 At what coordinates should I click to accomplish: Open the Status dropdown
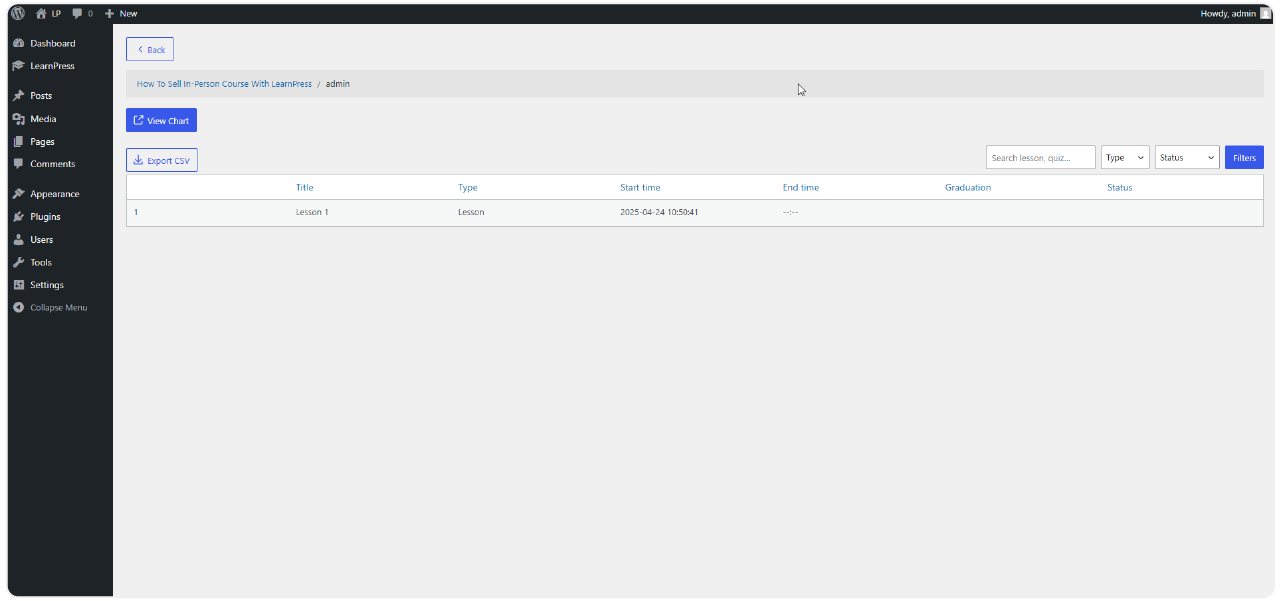click(1186, 157)
